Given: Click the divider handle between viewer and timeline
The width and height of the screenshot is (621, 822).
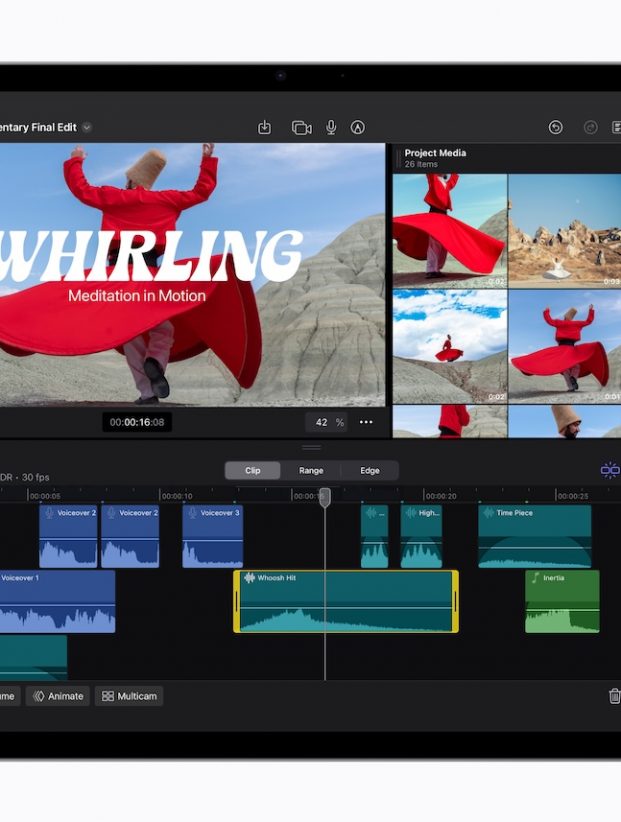Looking at the screenshot, I should coord(312,447).
